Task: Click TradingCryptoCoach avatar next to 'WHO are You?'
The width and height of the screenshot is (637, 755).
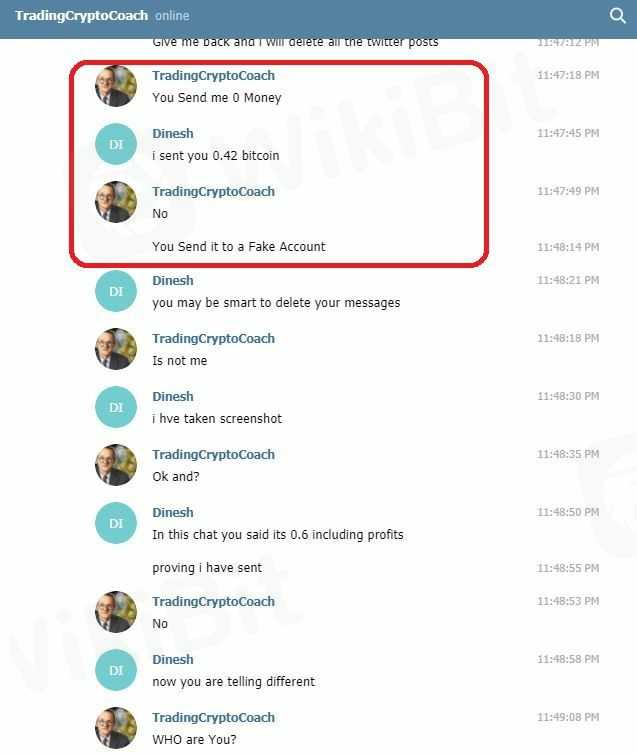Action: pyautogui.click(x=116, y=728)
